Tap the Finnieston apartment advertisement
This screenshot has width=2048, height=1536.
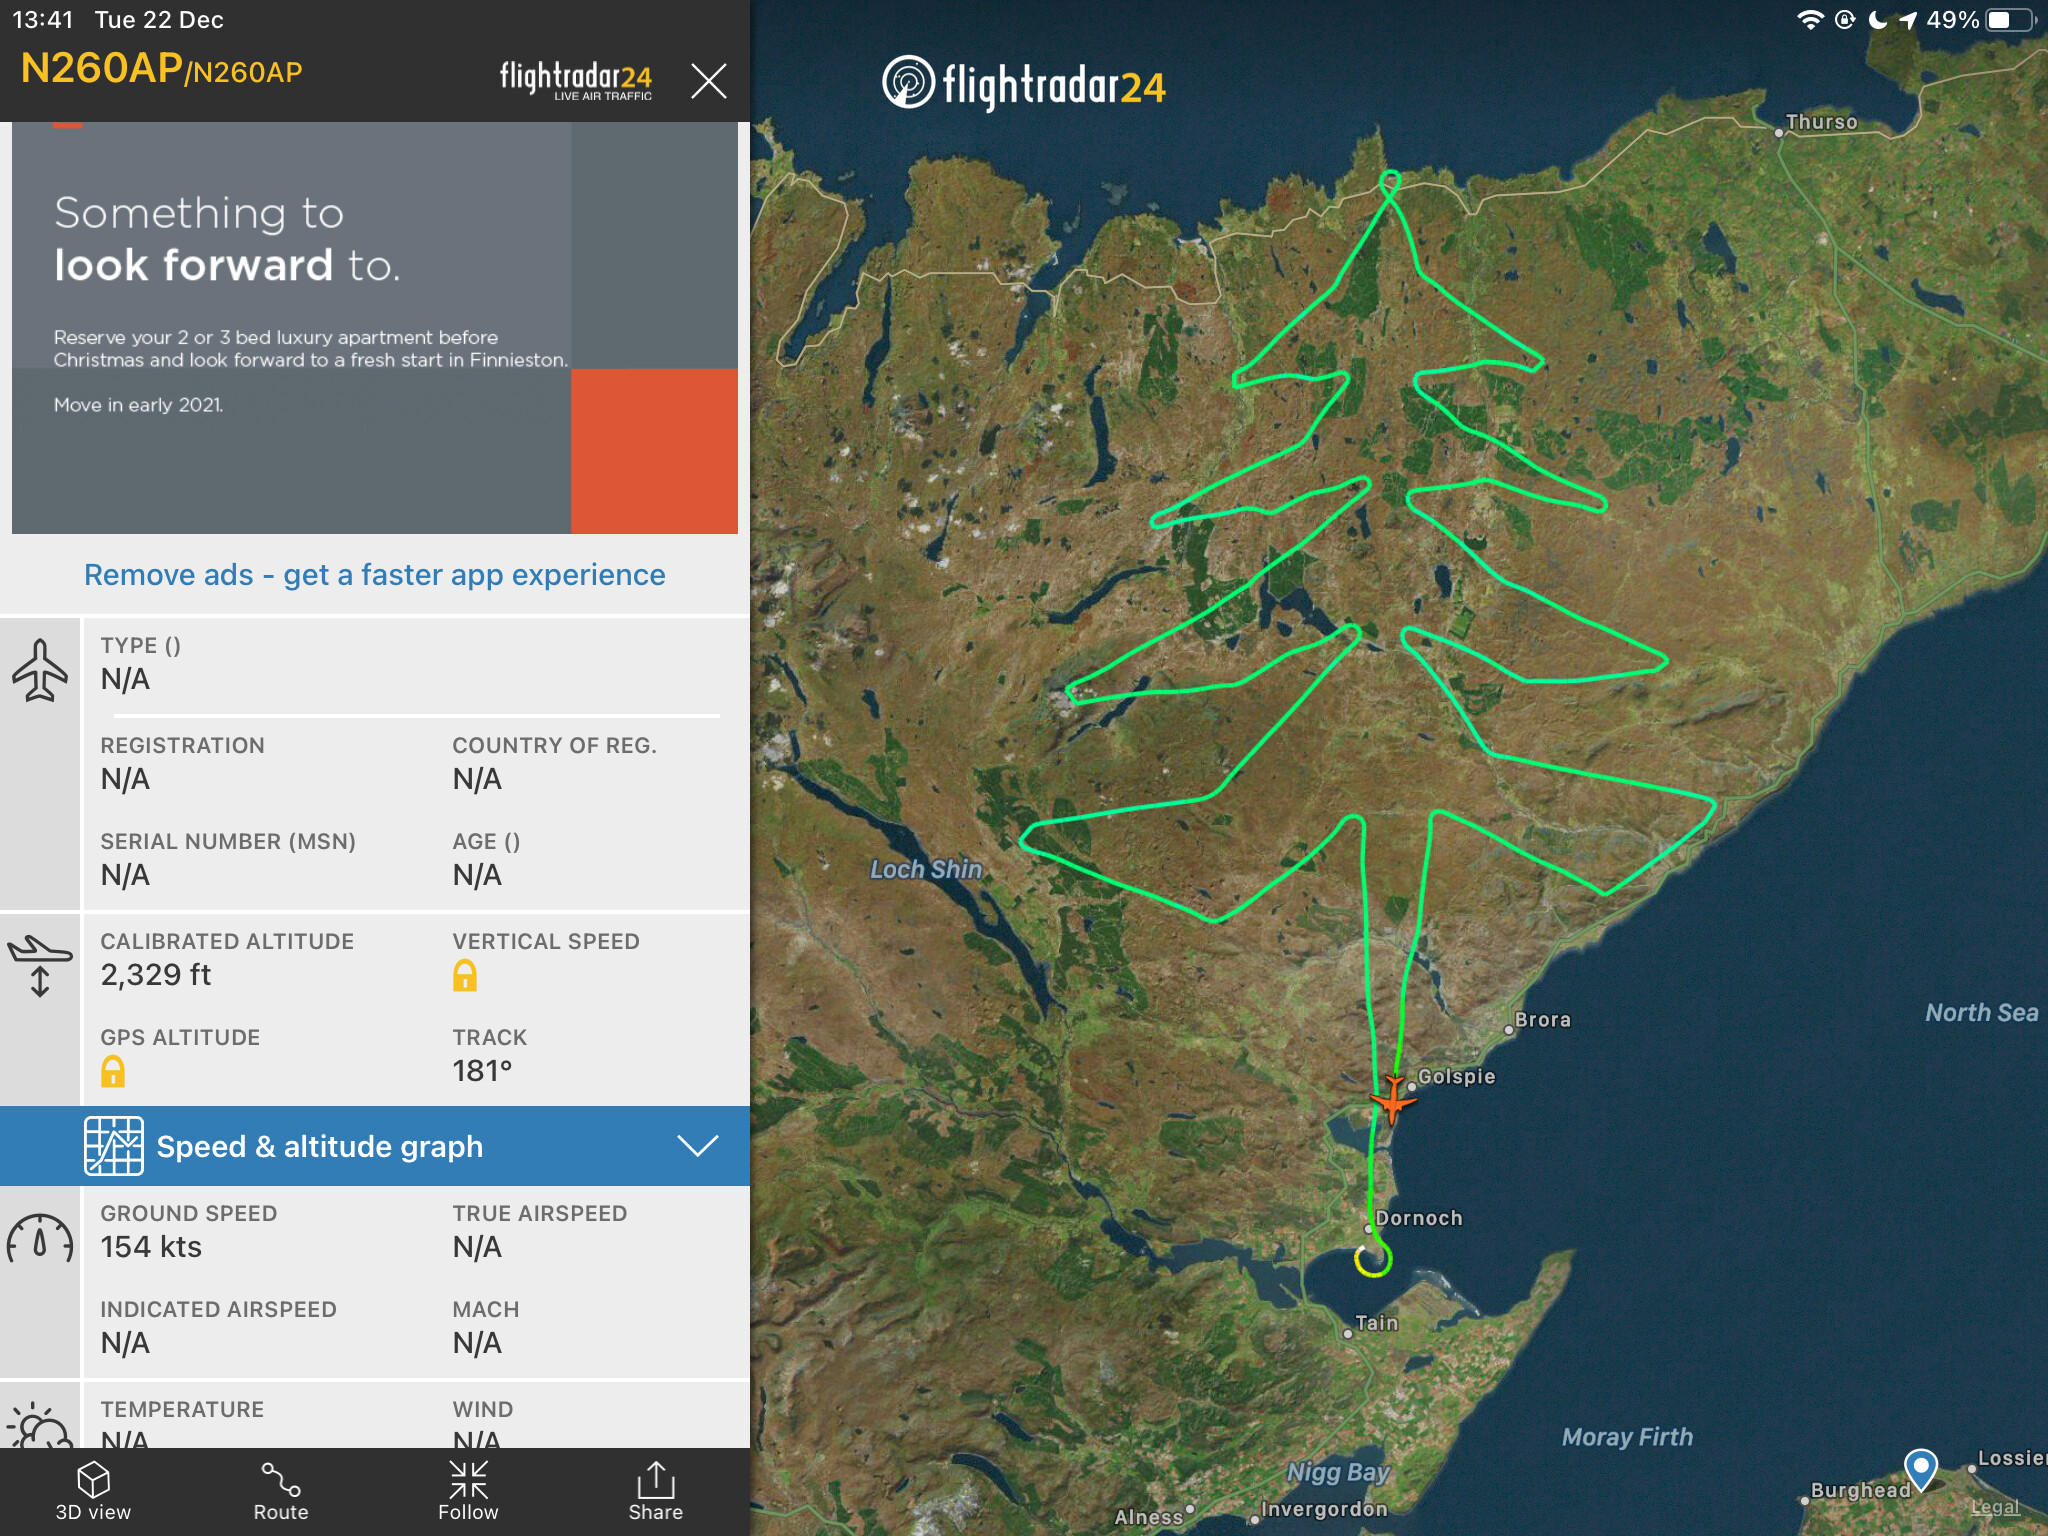(374, 328)
